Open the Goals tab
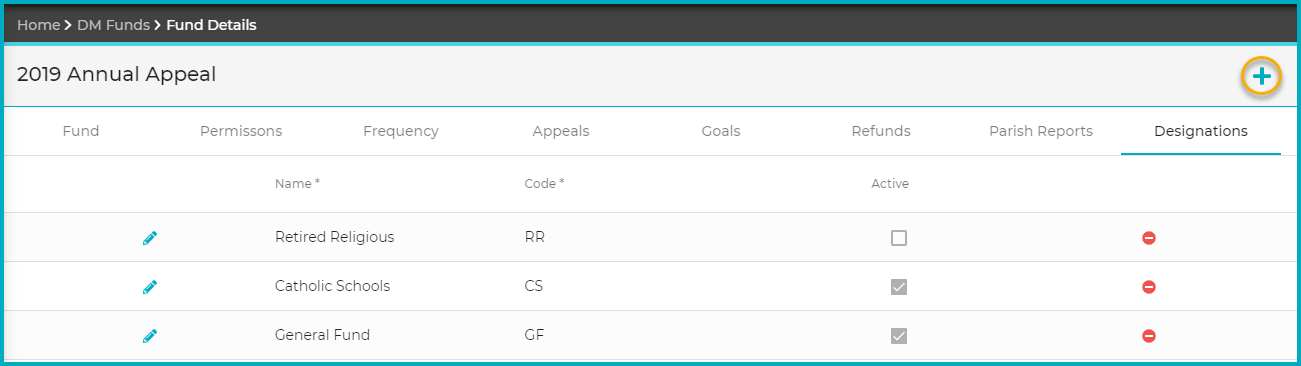 (721, 131)
